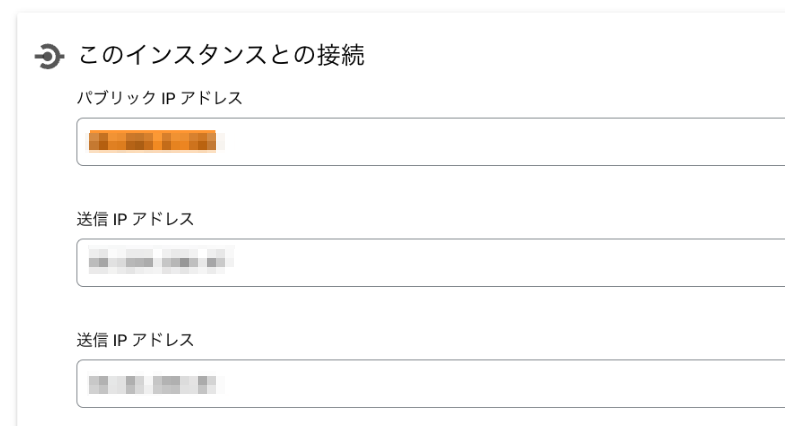Click the word パブリック in the first label
Image resolution: width=785 pixels, height=426 pixels.
coord(117,98)
